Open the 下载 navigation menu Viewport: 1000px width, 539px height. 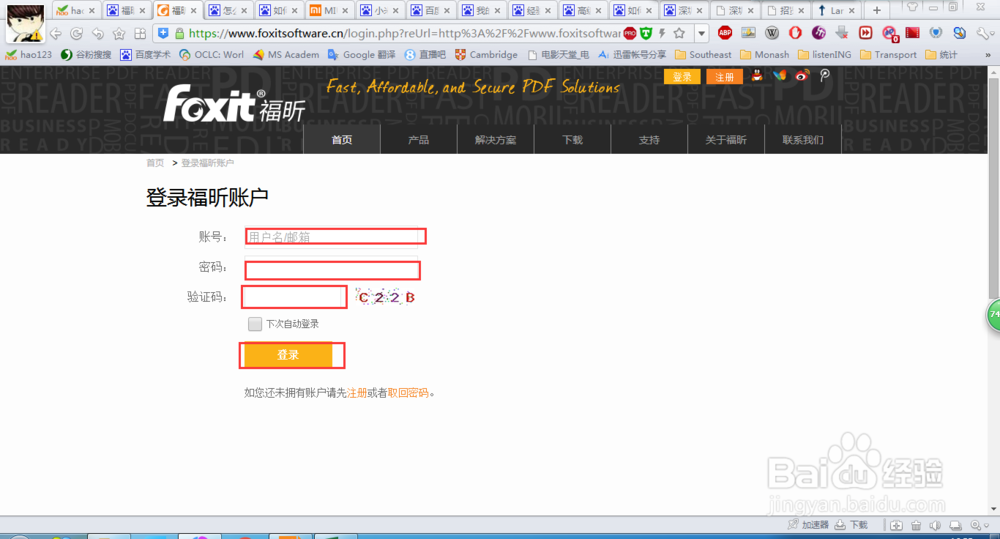[x=572, y=140]
